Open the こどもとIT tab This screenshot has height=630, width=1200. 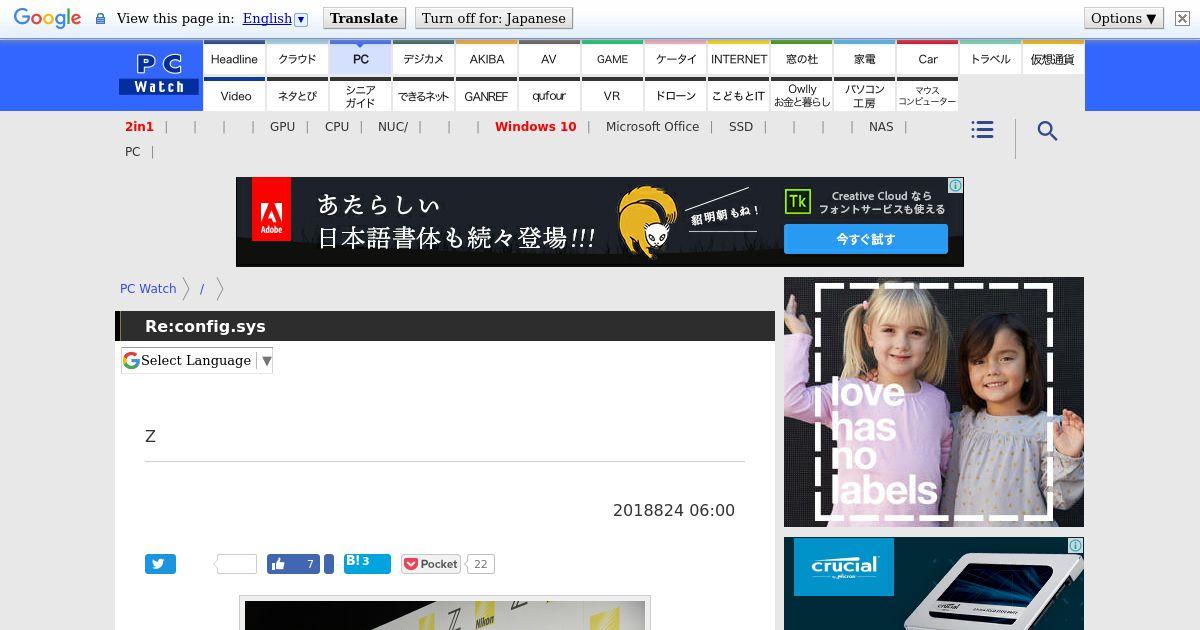click(739, 95)
